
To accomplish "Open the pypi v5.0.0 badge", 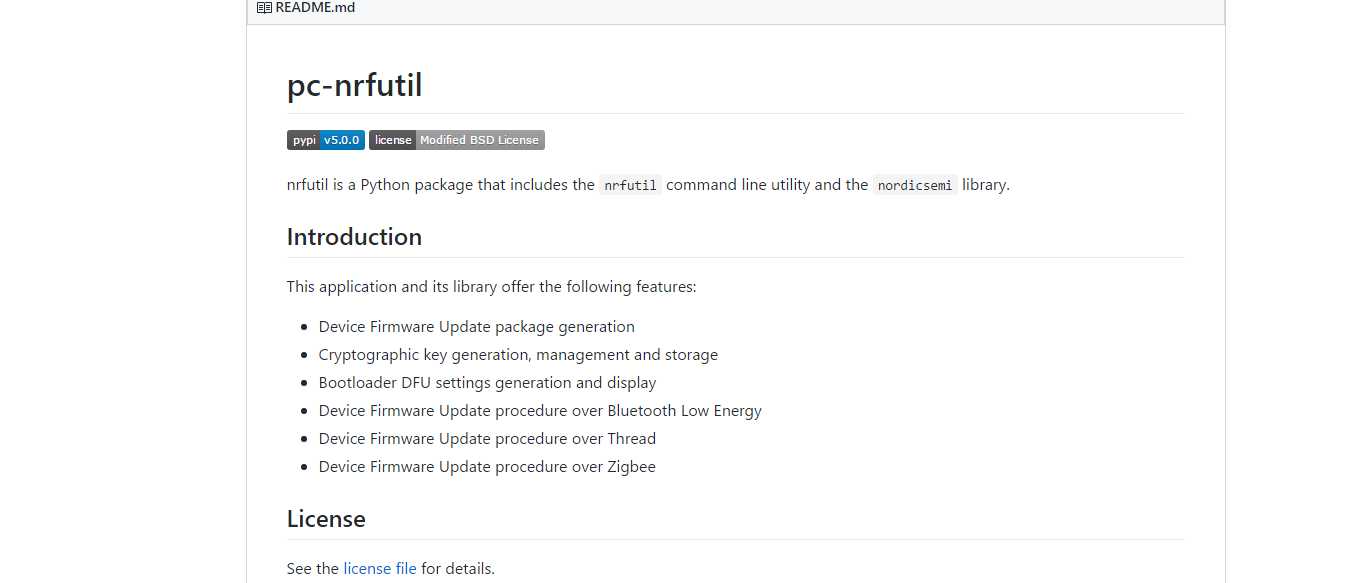I will pyautogui.click(x=326, y=140).
